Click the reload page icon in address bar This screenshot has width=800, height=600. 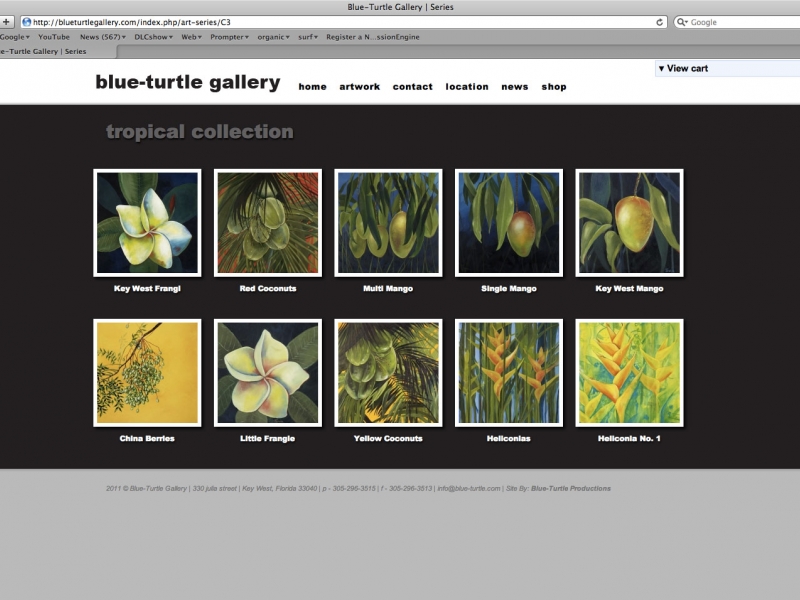pos(659,22)
